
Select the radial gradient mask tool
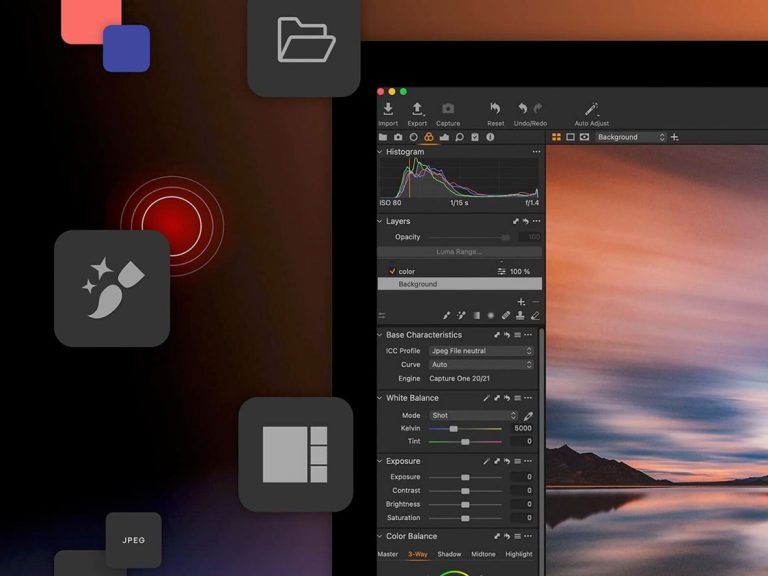coord(491,316)
